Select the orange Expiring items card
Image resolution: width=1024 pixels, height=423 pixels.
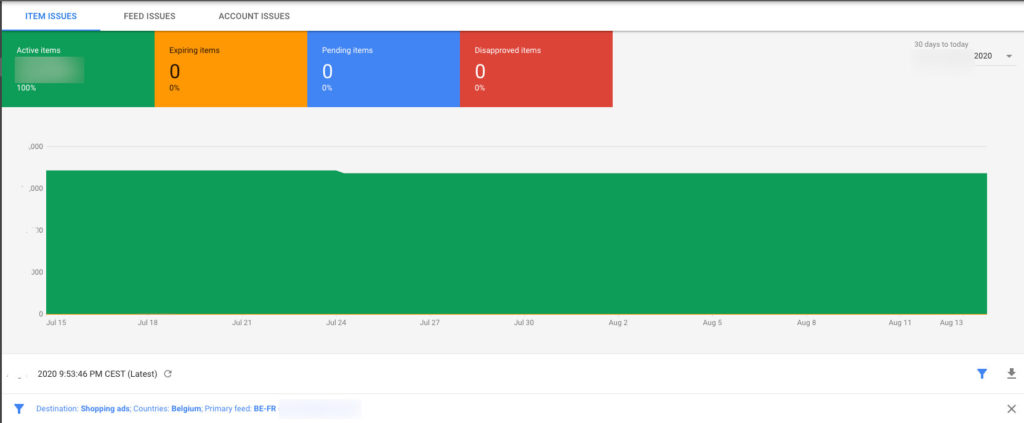tap(230, 69)
